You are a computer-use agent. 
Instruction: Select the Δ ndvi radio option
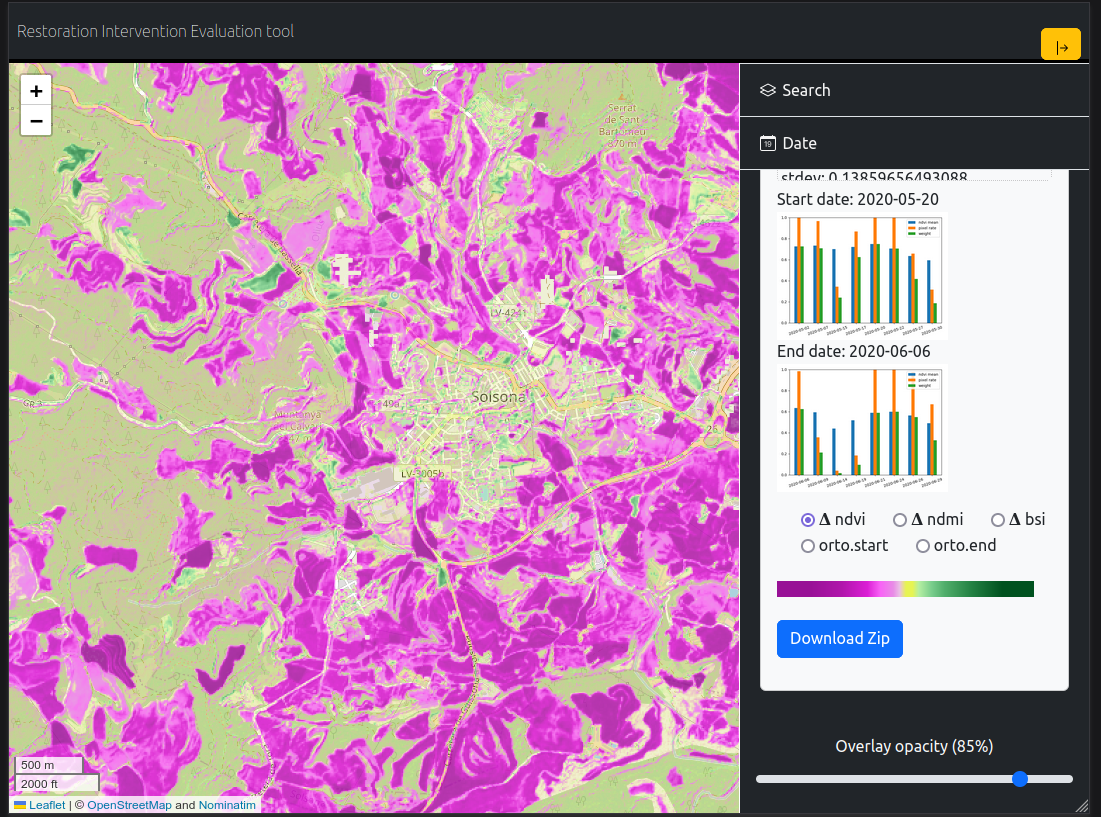[x=808, y=520]
